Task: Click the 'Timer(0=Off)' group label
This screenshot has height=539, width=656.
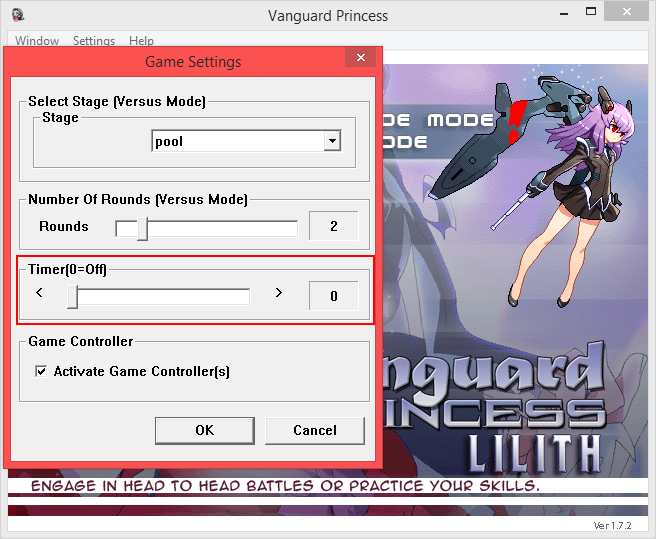Action: (67, 269)
